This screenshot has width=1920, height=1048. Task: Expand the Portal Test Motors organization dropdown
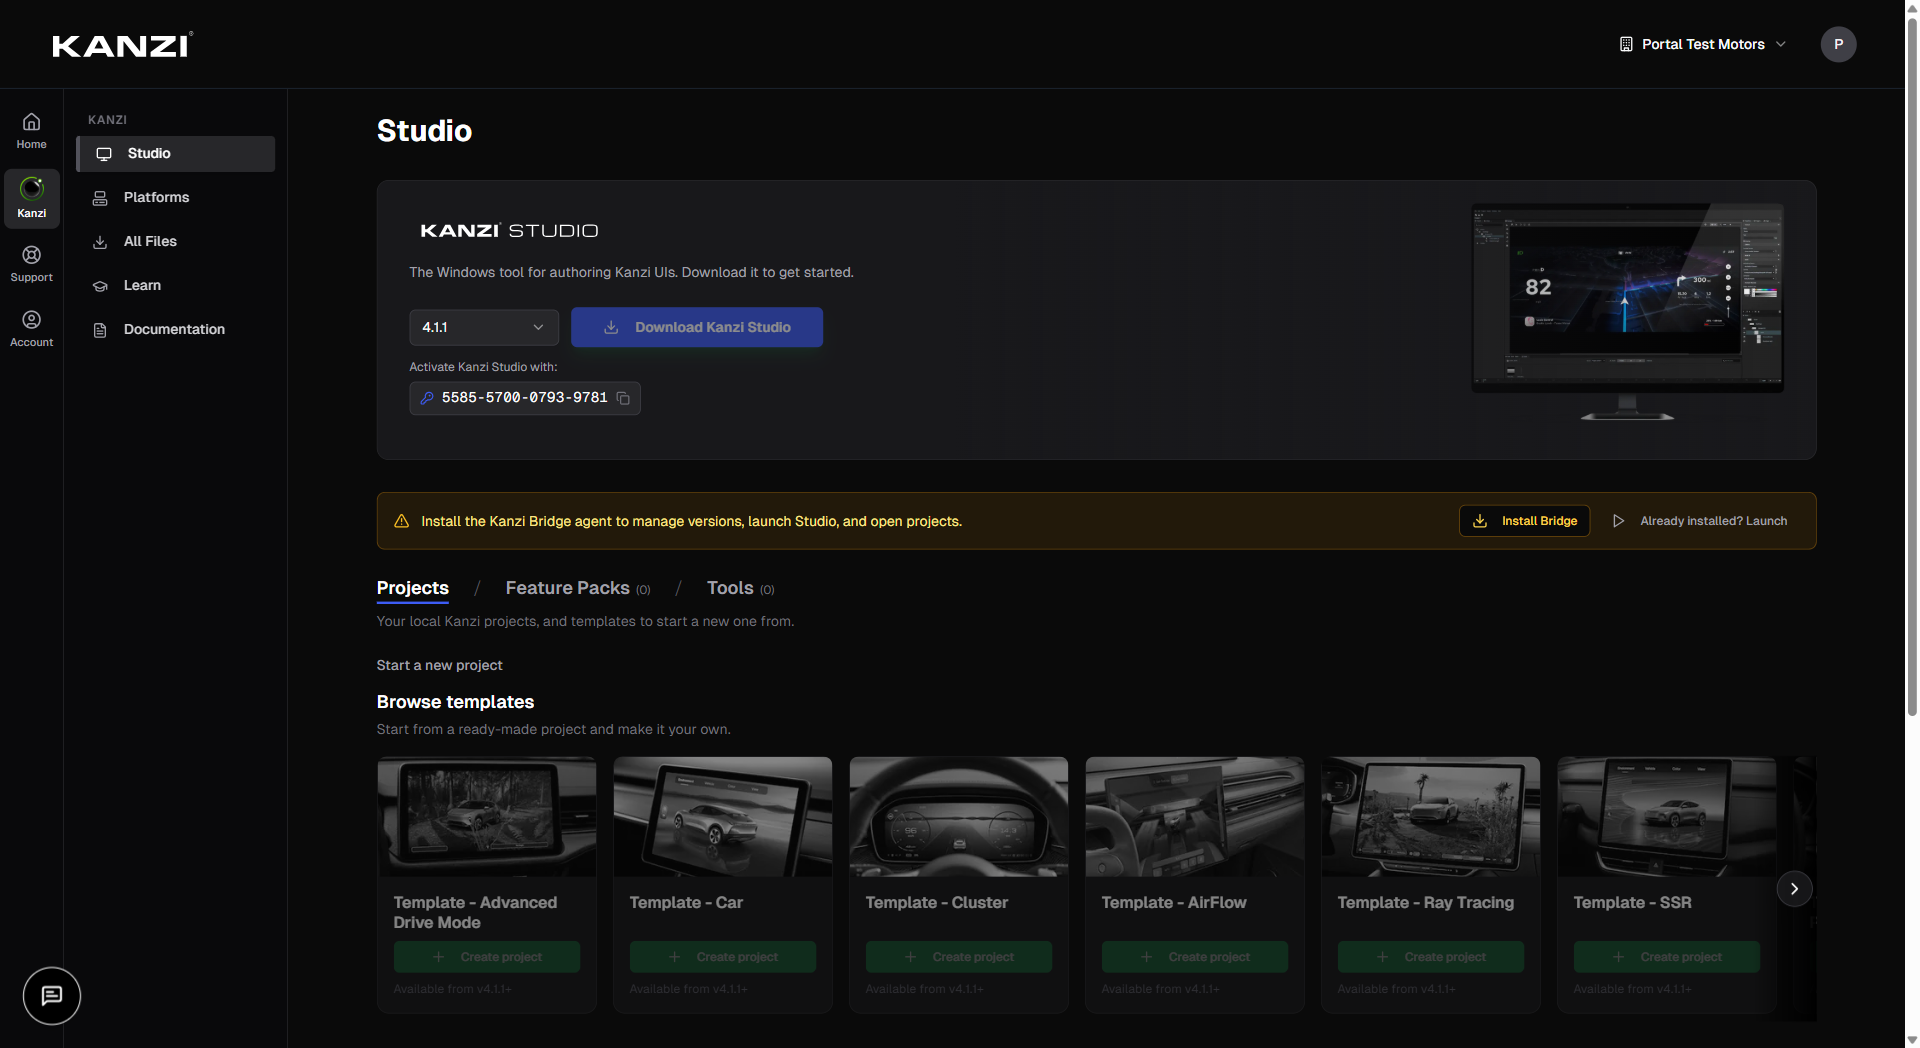[1702, 44]
